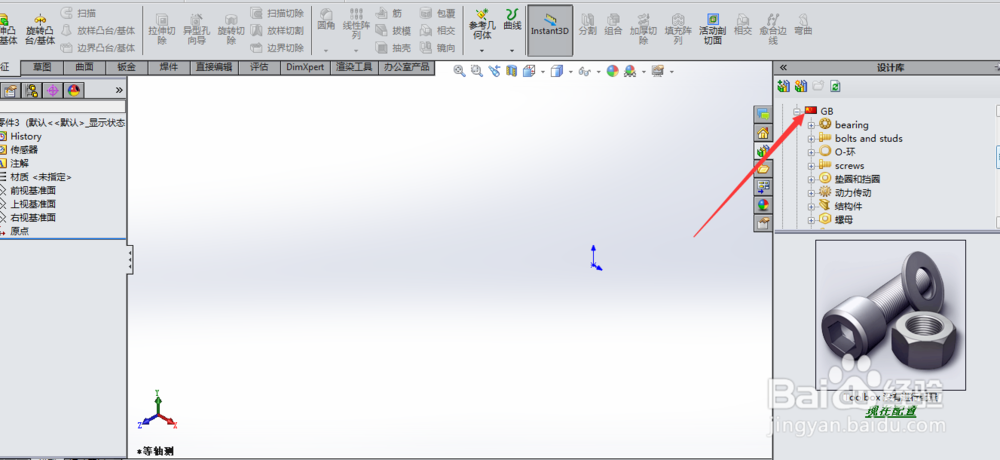
Task: Click the design library Refresh icon
Action: [x=835, y=85]
